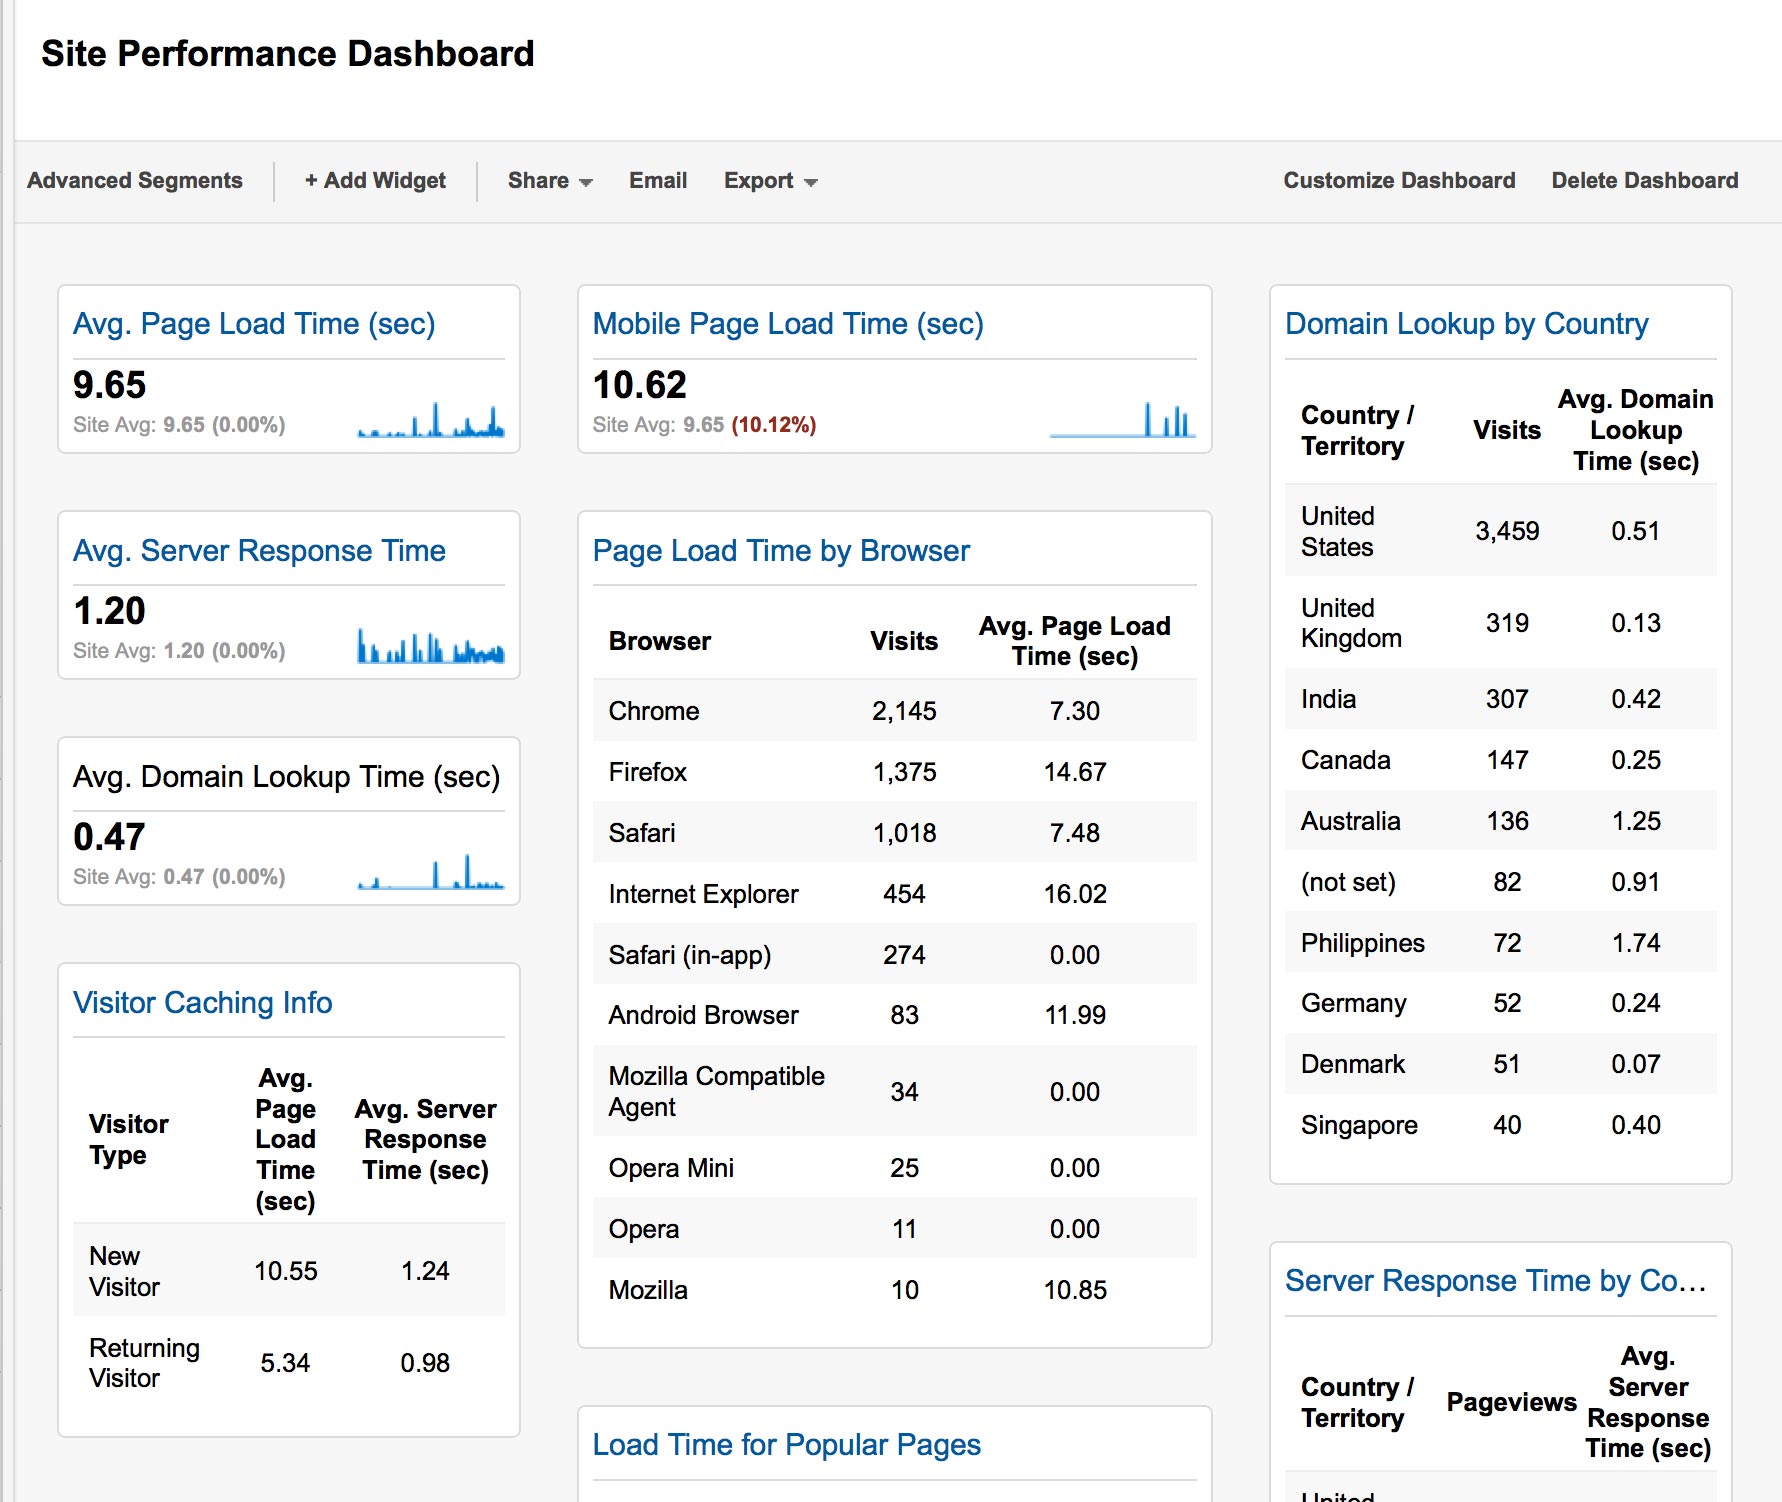Open Server Response Time by Co… widget
This screenshot has height=1502, width=1782.
[1496, 1281]
